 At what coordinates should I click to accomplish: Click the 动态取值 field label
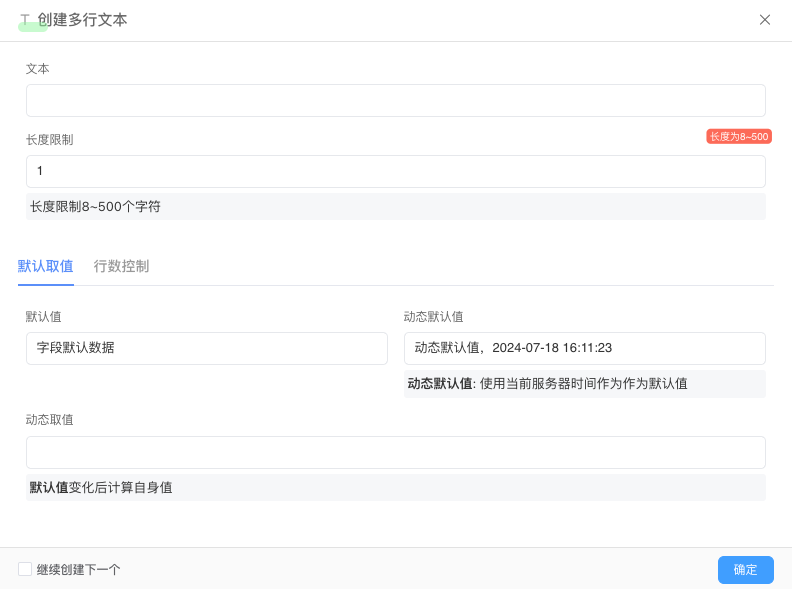49,420
